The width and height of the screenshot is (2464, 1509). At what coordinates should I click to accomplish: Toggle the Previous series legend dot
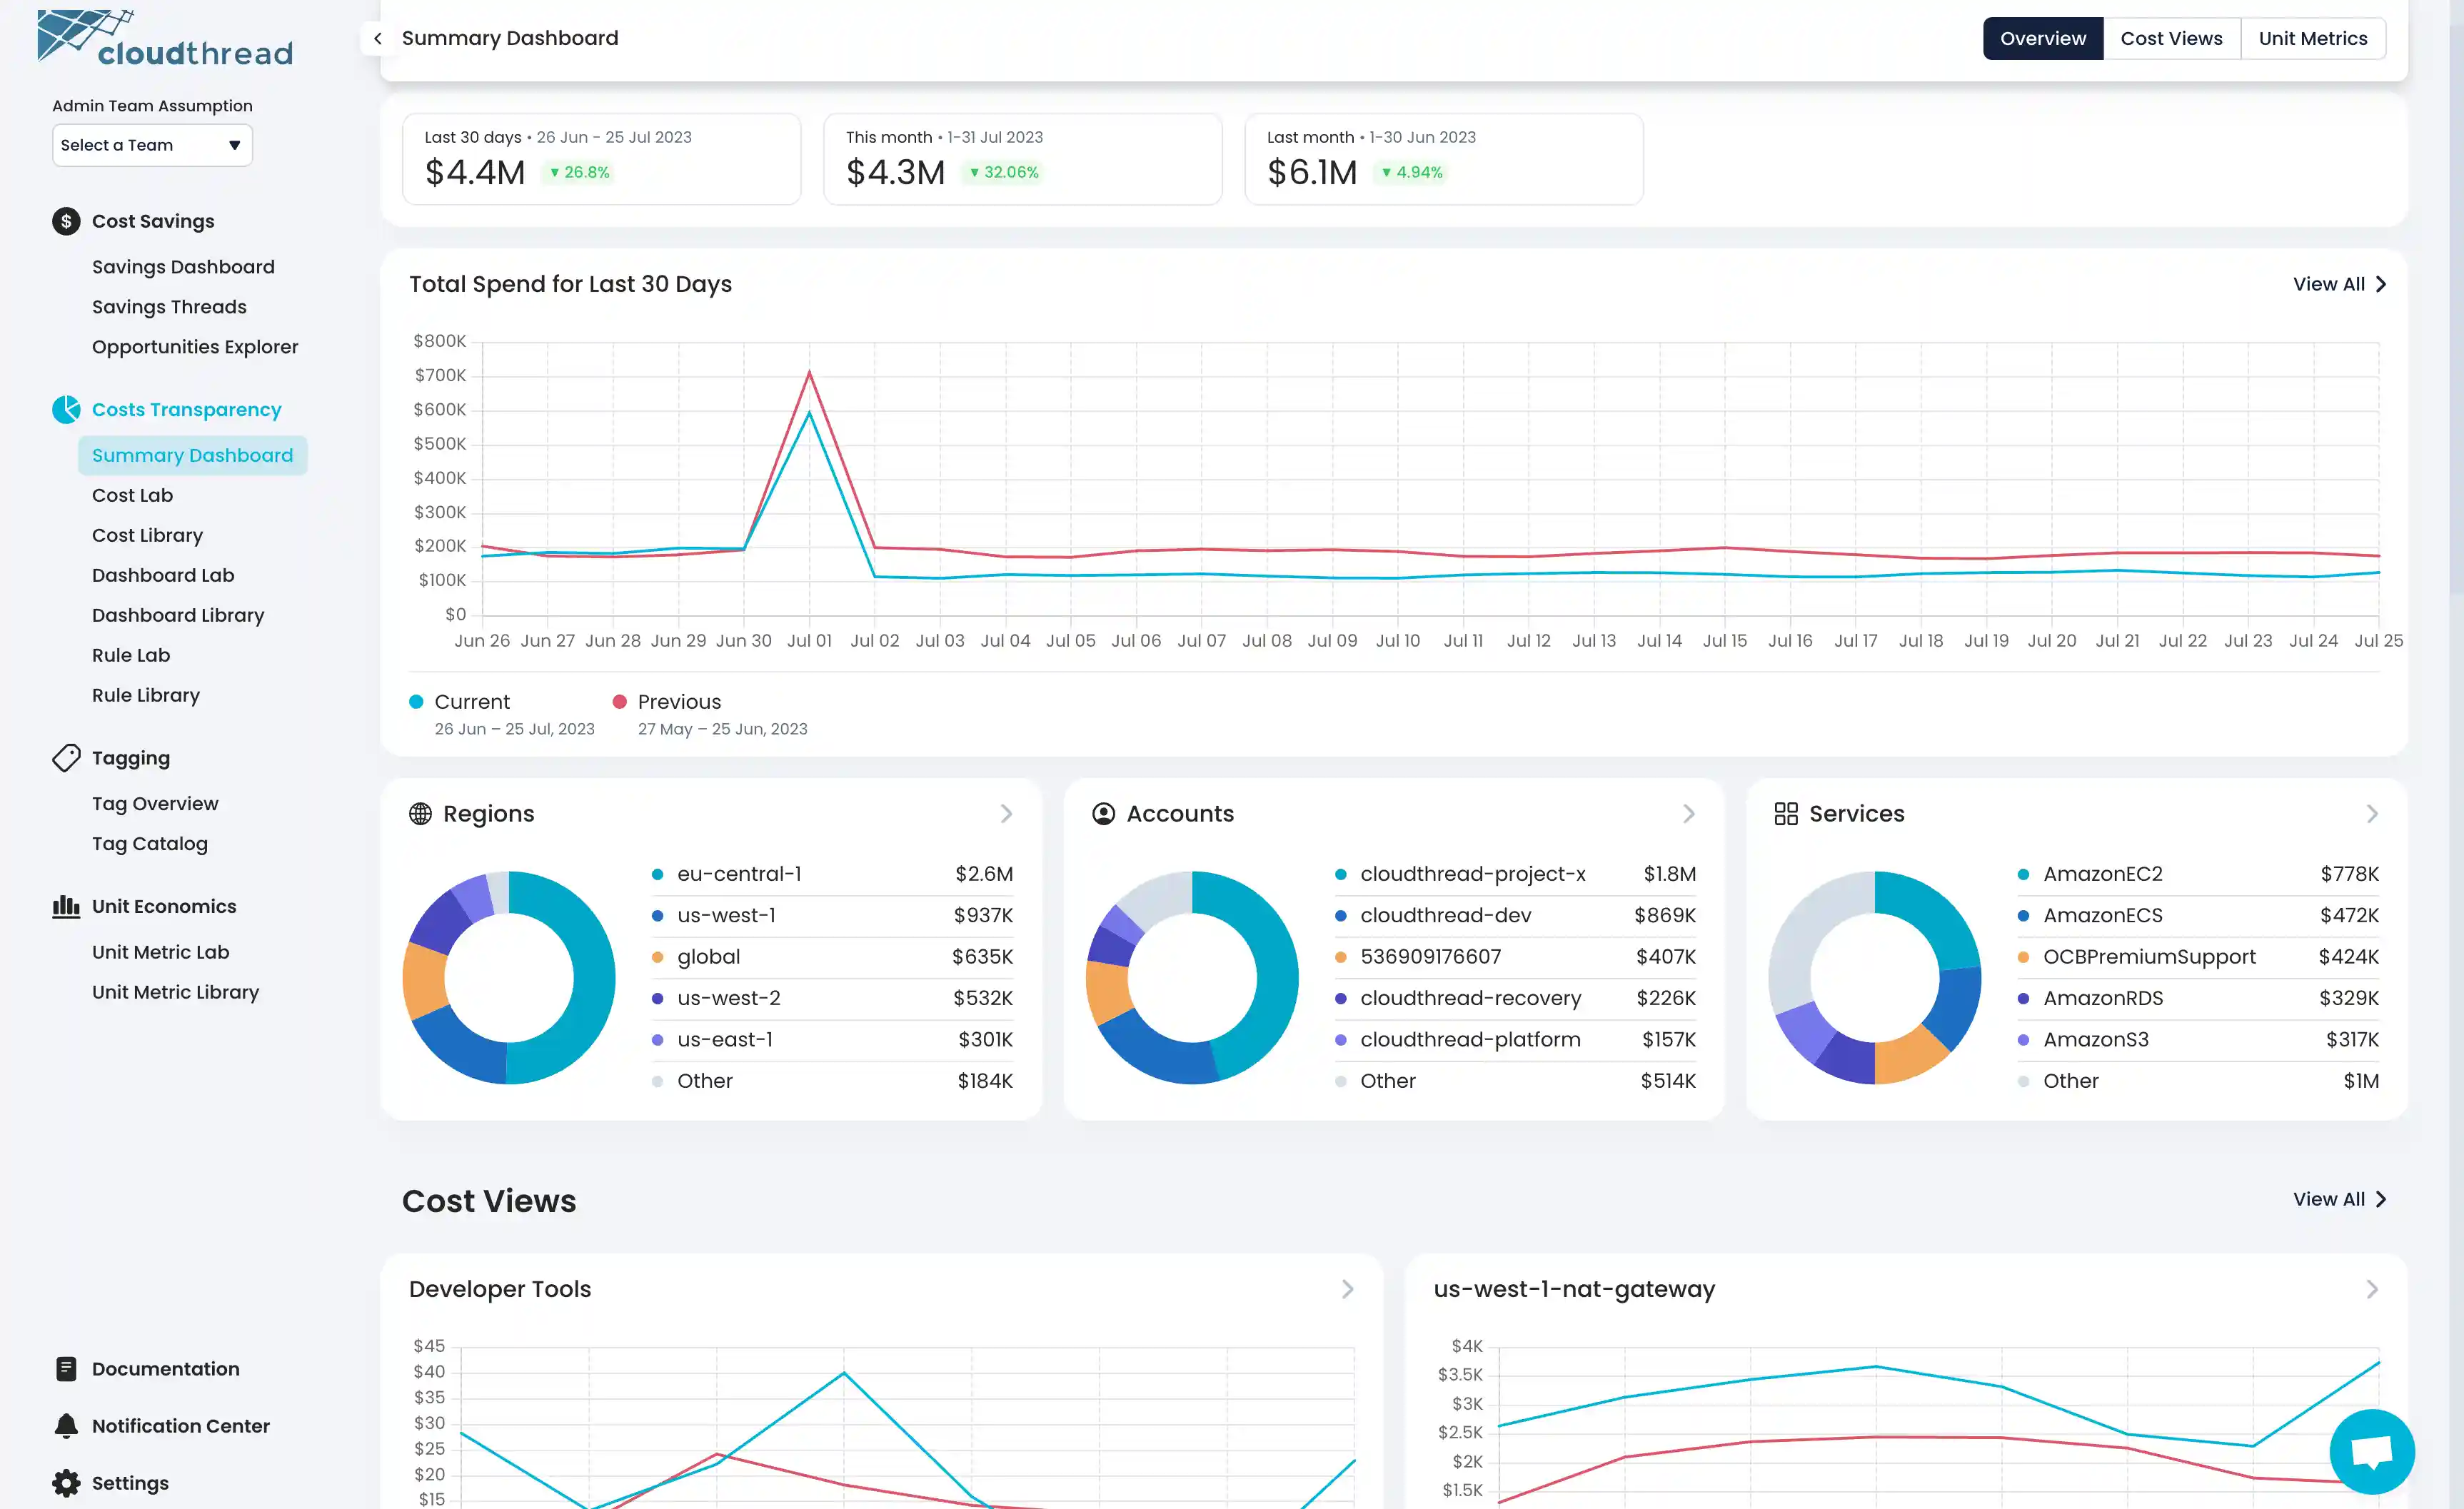click(620, 702)
